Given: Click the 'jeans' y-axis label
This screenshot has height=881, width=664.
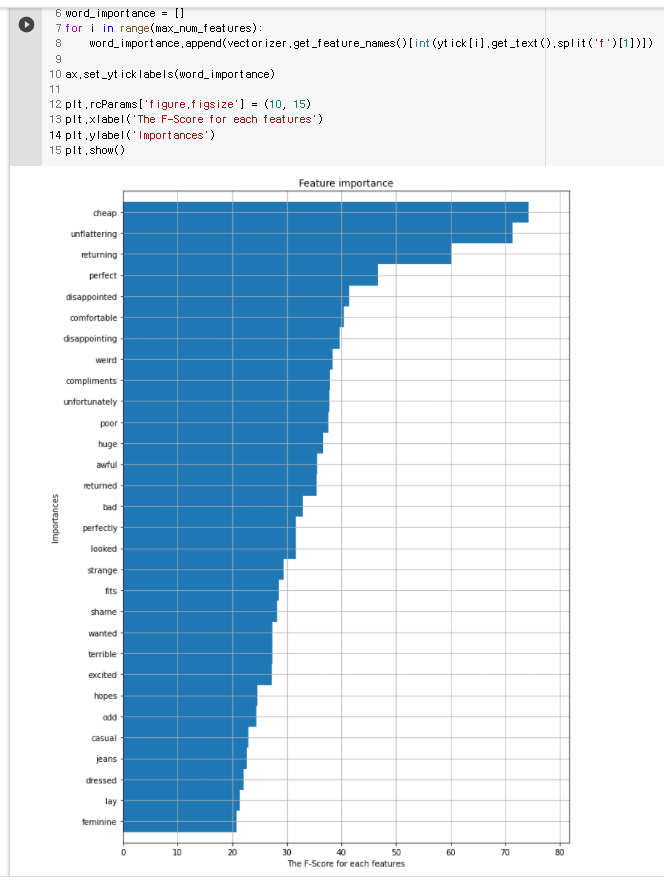Looking at the screenshot, I should click(106, 759).
